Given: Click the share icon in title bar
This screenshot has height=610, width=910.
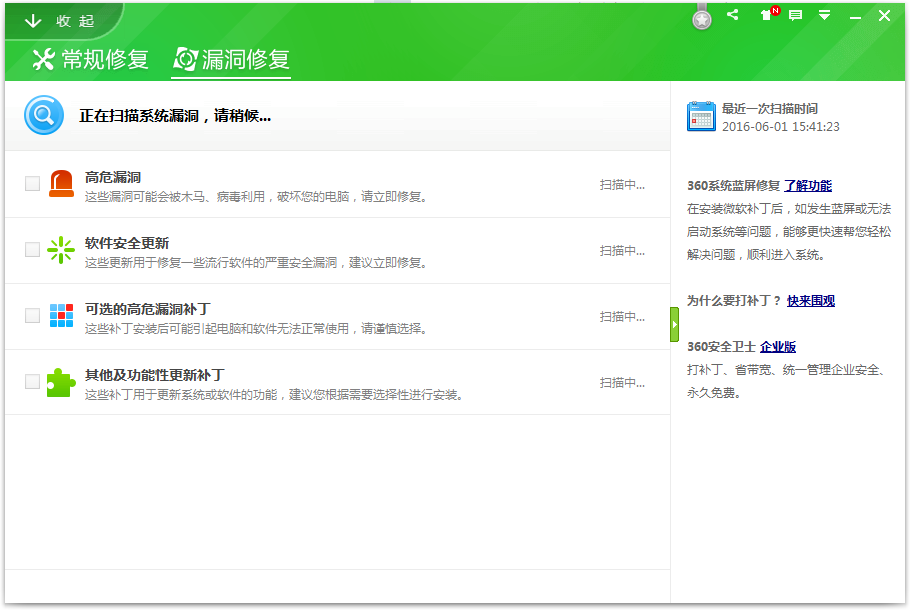Looking at the screenshot, I should (732, 15).
